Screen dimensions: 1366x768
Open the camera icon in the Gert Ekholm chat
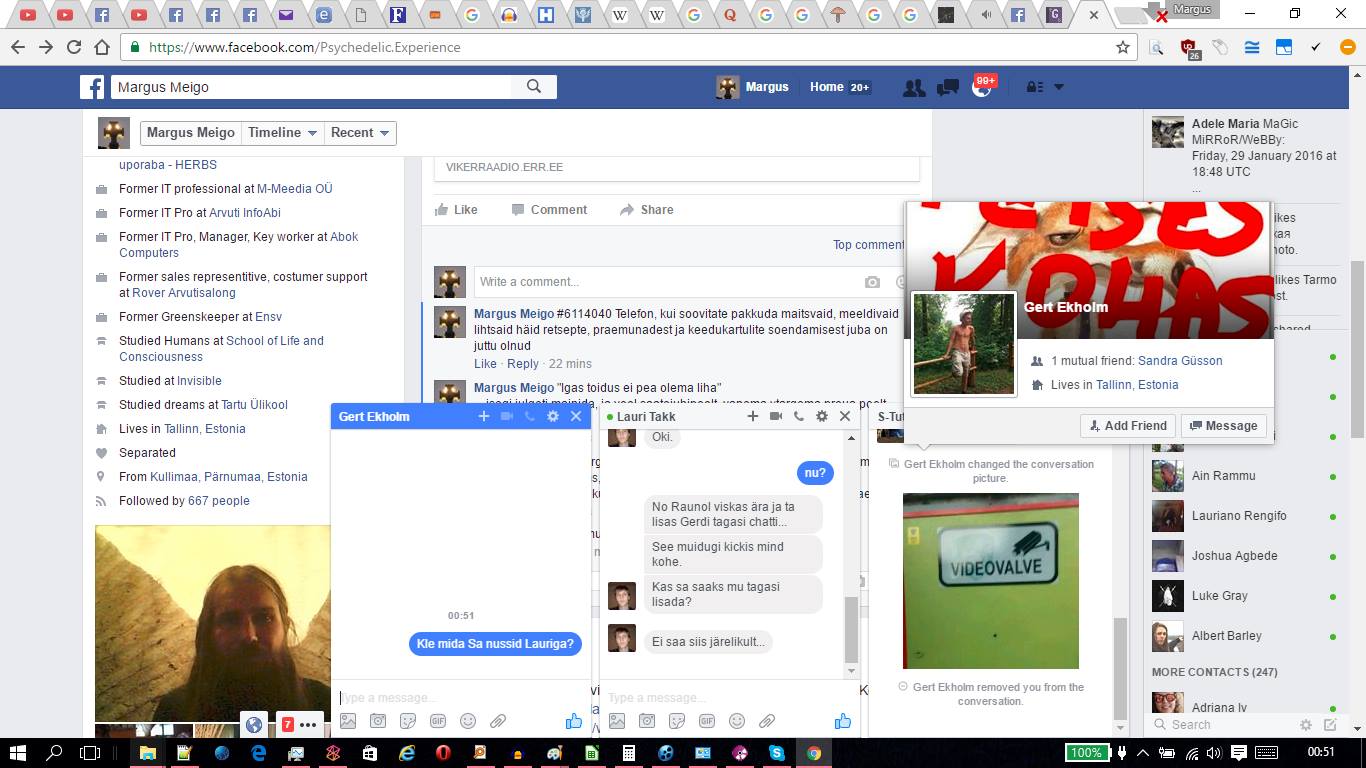coord(378,721)
